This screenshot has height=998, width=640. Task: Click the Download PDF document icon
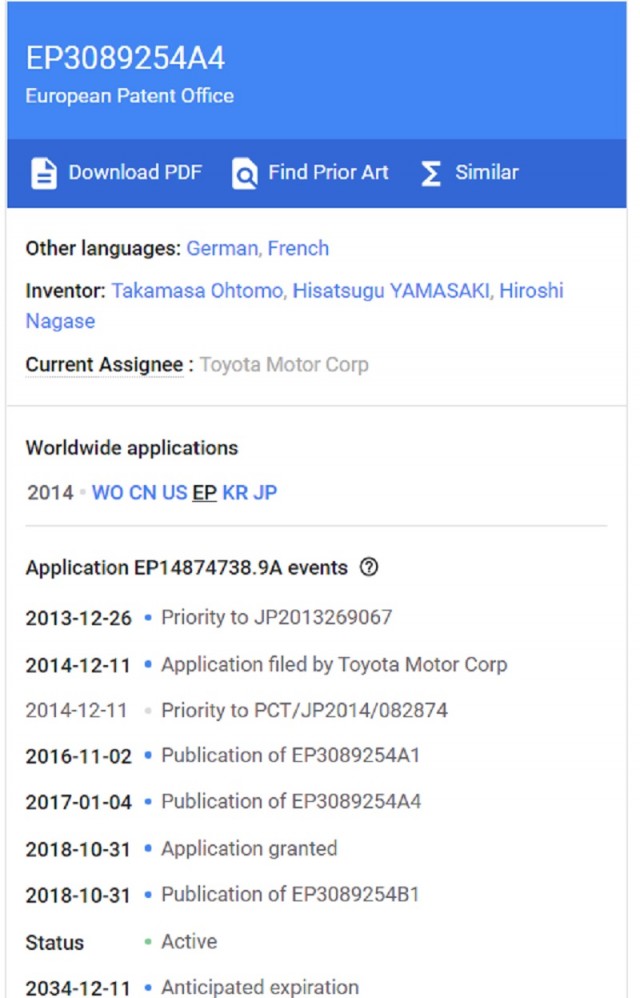pyautogui.click(x=44, y=173)
